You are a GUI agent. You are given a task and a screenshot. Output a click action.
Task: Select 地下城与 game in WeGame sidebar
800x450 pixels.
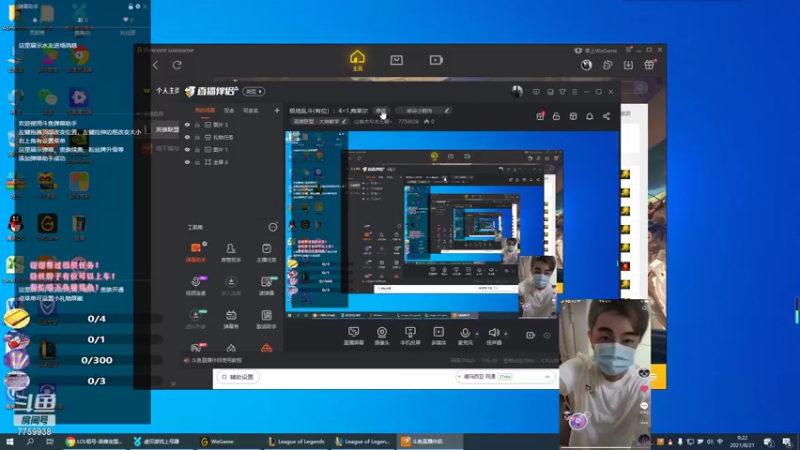167,148
